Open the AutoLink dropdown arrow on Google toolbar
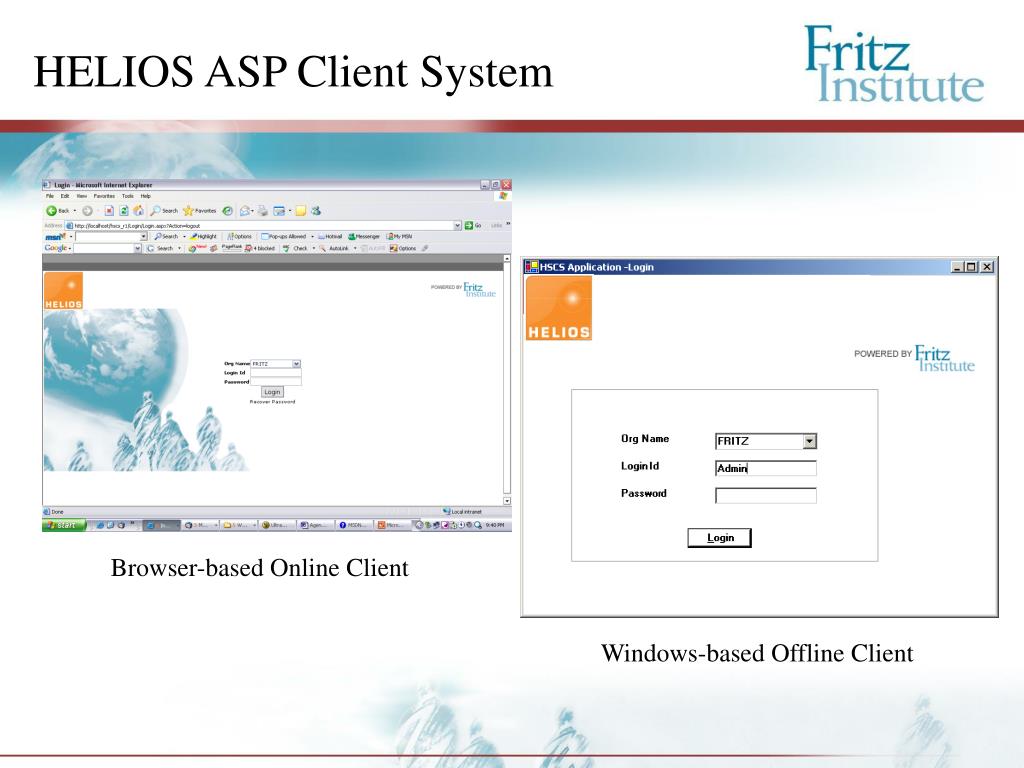The width and height of the screenshot is (1024, 768). (x=355, y=248)
